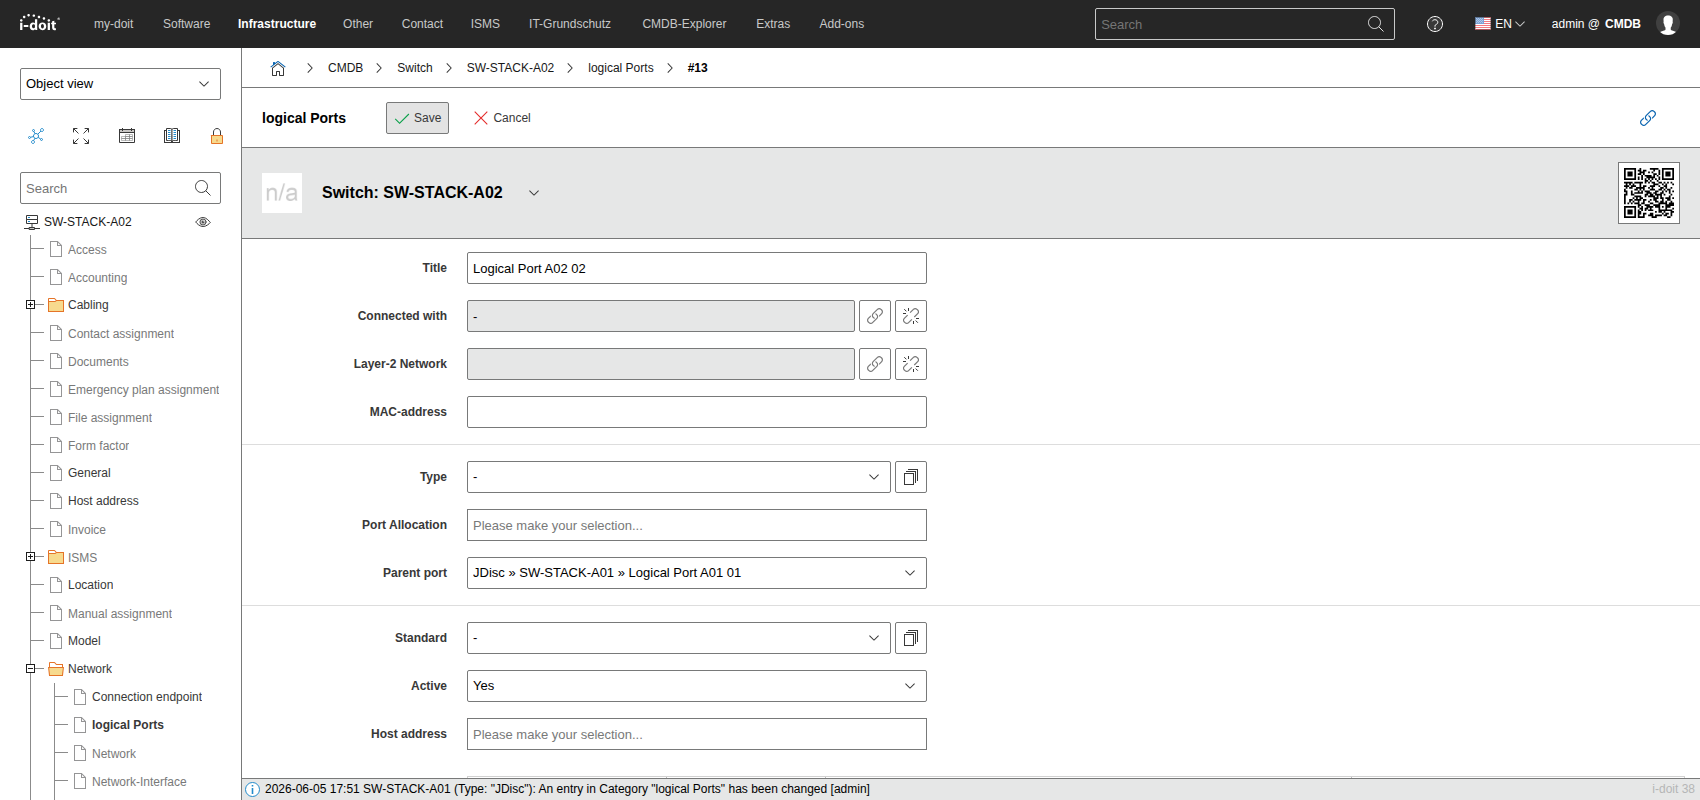Click the i-doit logo

[x=39, y=23]
